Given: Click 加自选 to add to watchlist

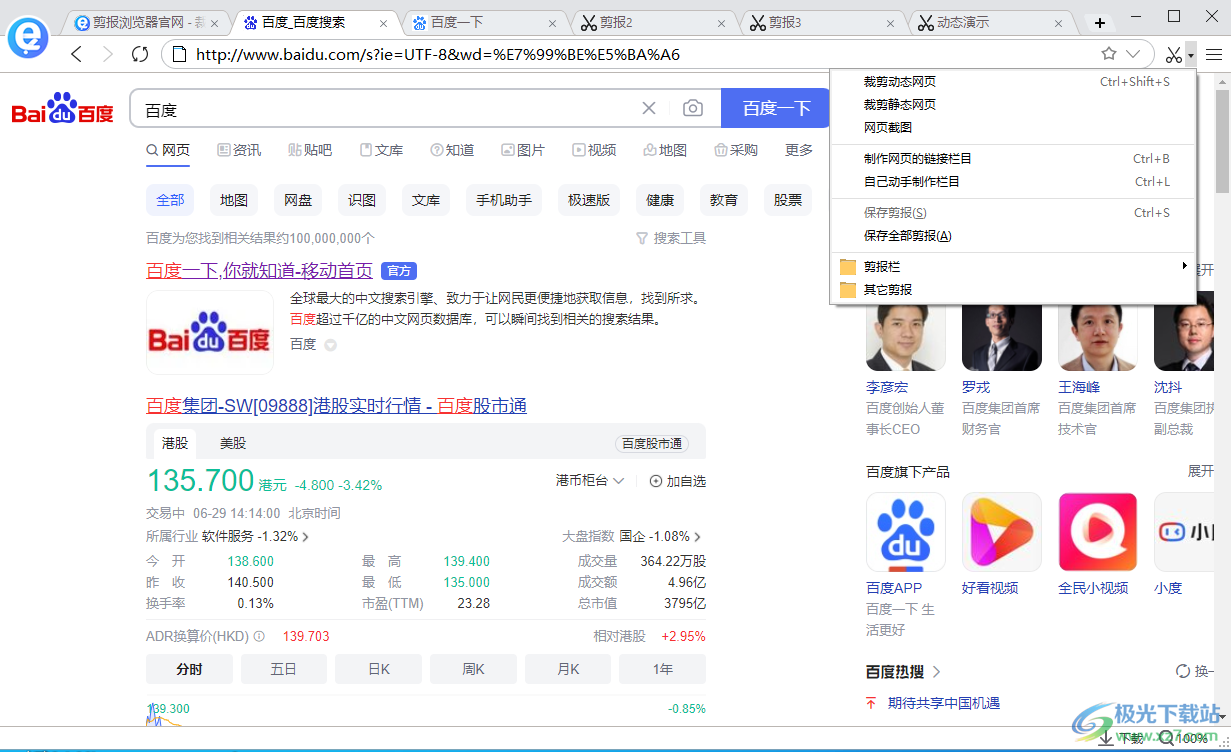Looking at the screenshot, I should [x=678, y=481].
